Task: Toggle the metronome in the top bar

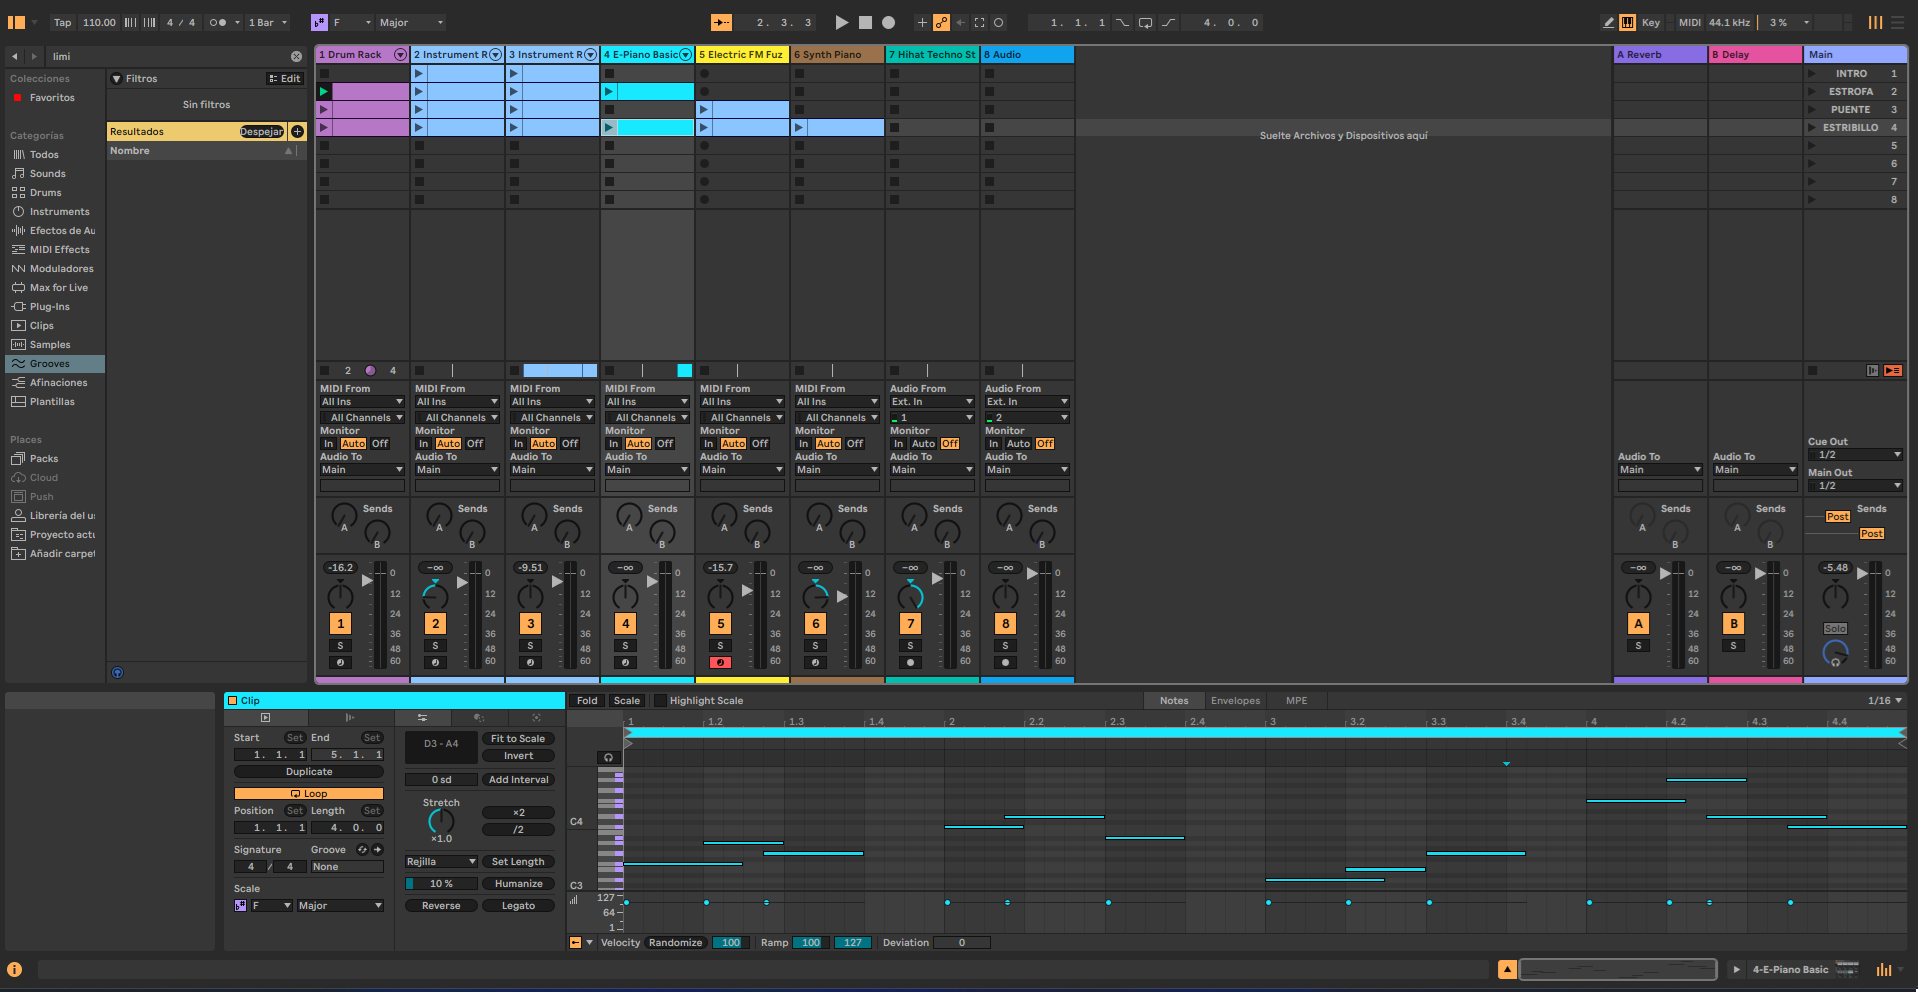Action: tap(218, 22)
